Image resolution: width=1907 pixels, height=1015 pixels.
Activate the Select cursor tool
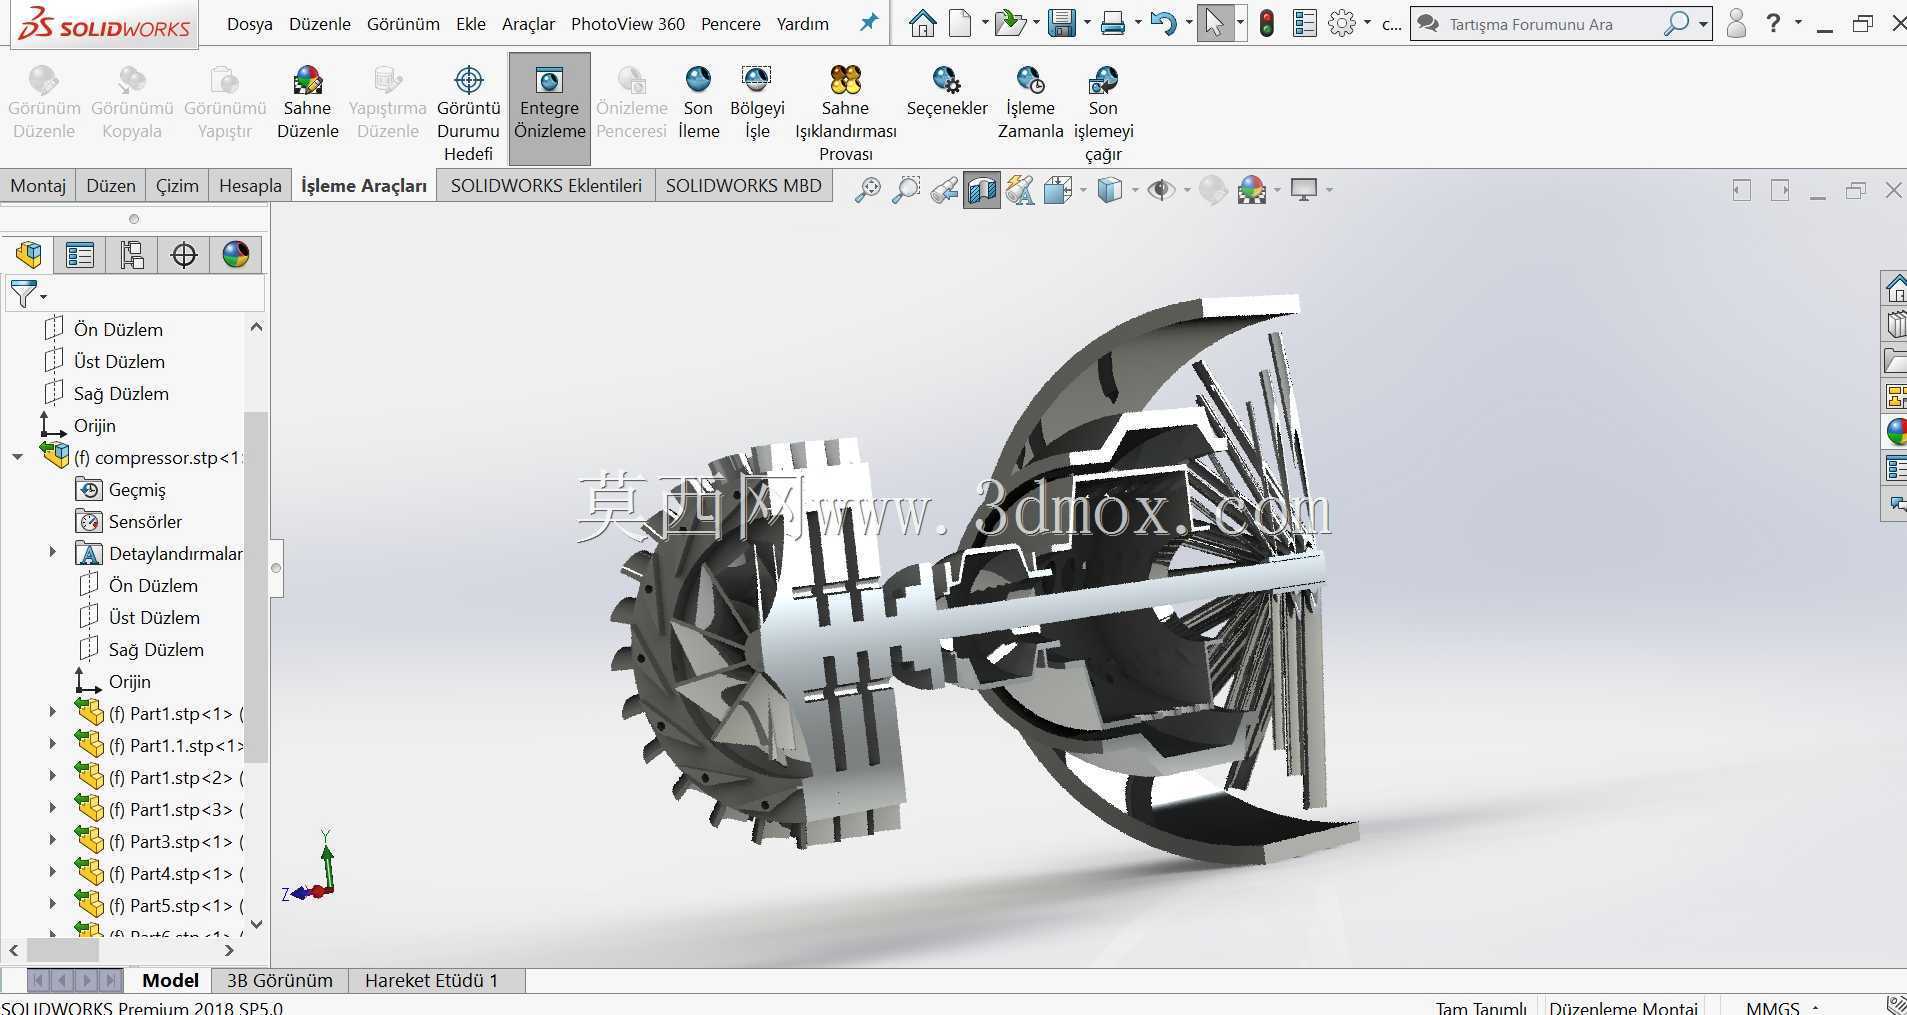point(1213,23)
